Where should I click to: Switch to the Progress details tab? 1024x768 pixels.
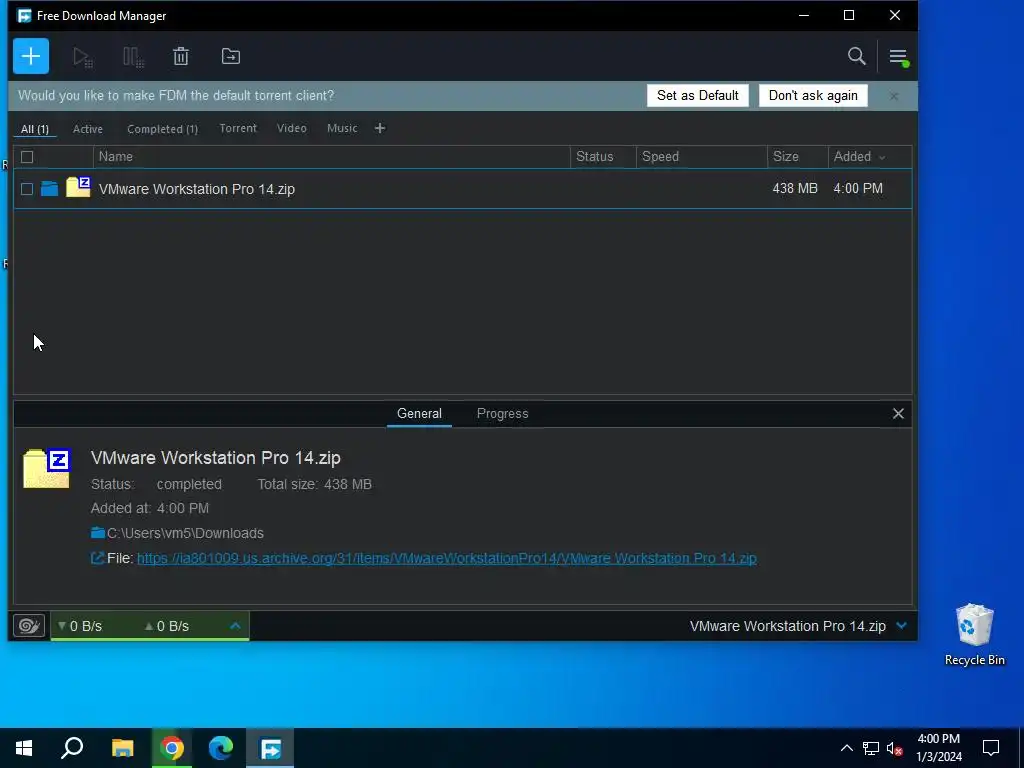click(502, 413)
